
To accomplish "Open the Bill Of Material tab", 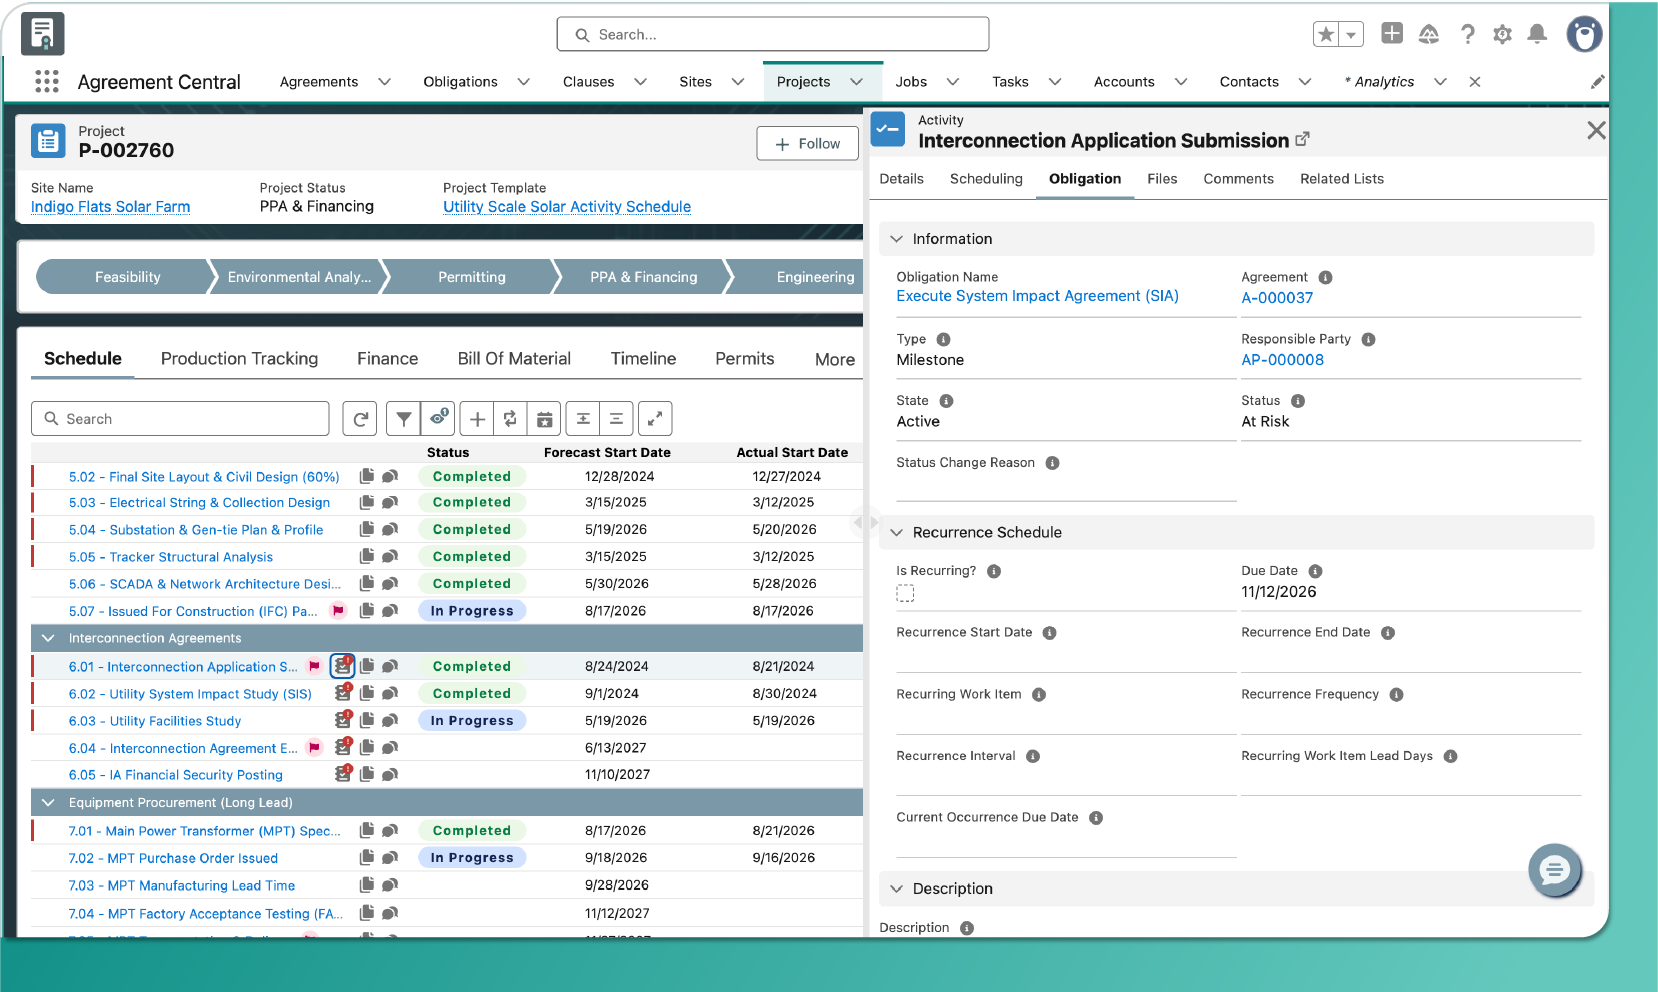I will pyautogui.click(x=514, y=358).
